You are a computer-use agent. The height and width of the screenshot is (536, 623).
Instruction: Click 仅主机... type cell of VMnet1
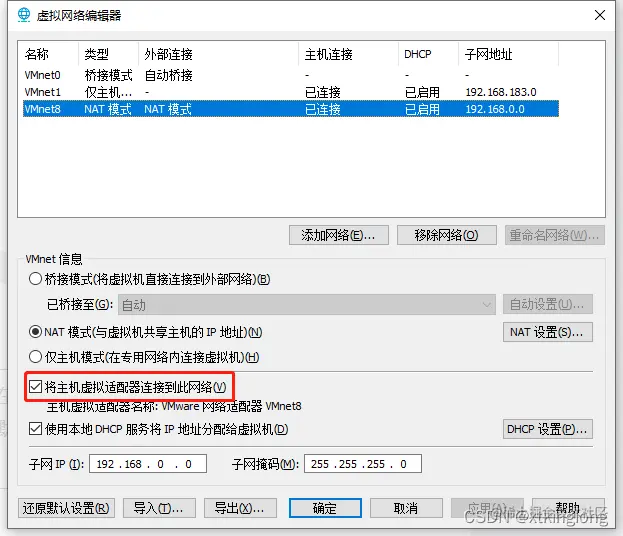point(108,92)
